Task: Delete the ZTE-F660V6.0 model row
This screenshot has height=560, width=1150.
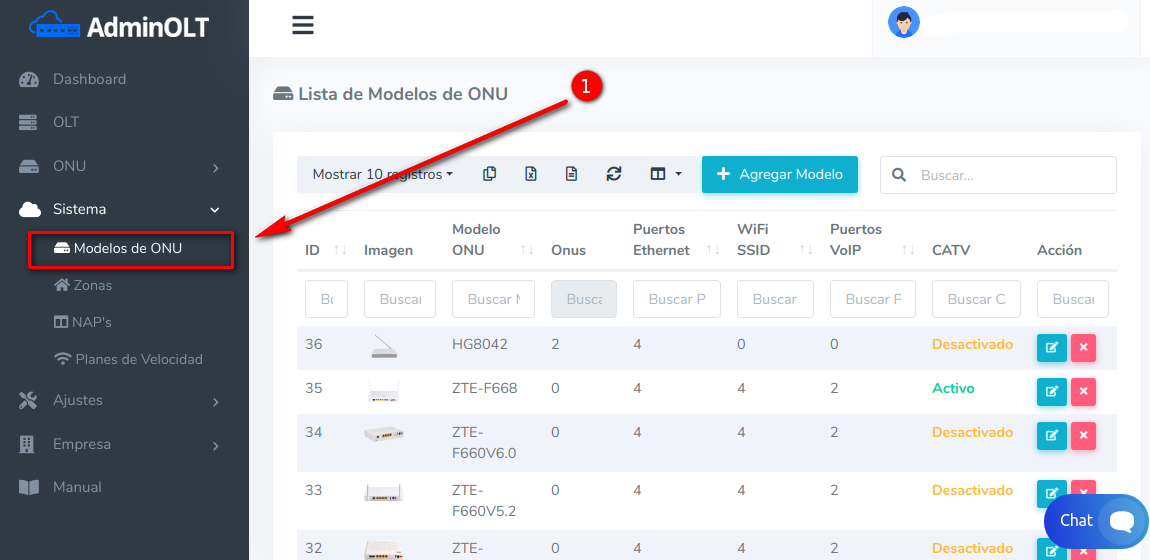Action: [x=1083, y=436]
